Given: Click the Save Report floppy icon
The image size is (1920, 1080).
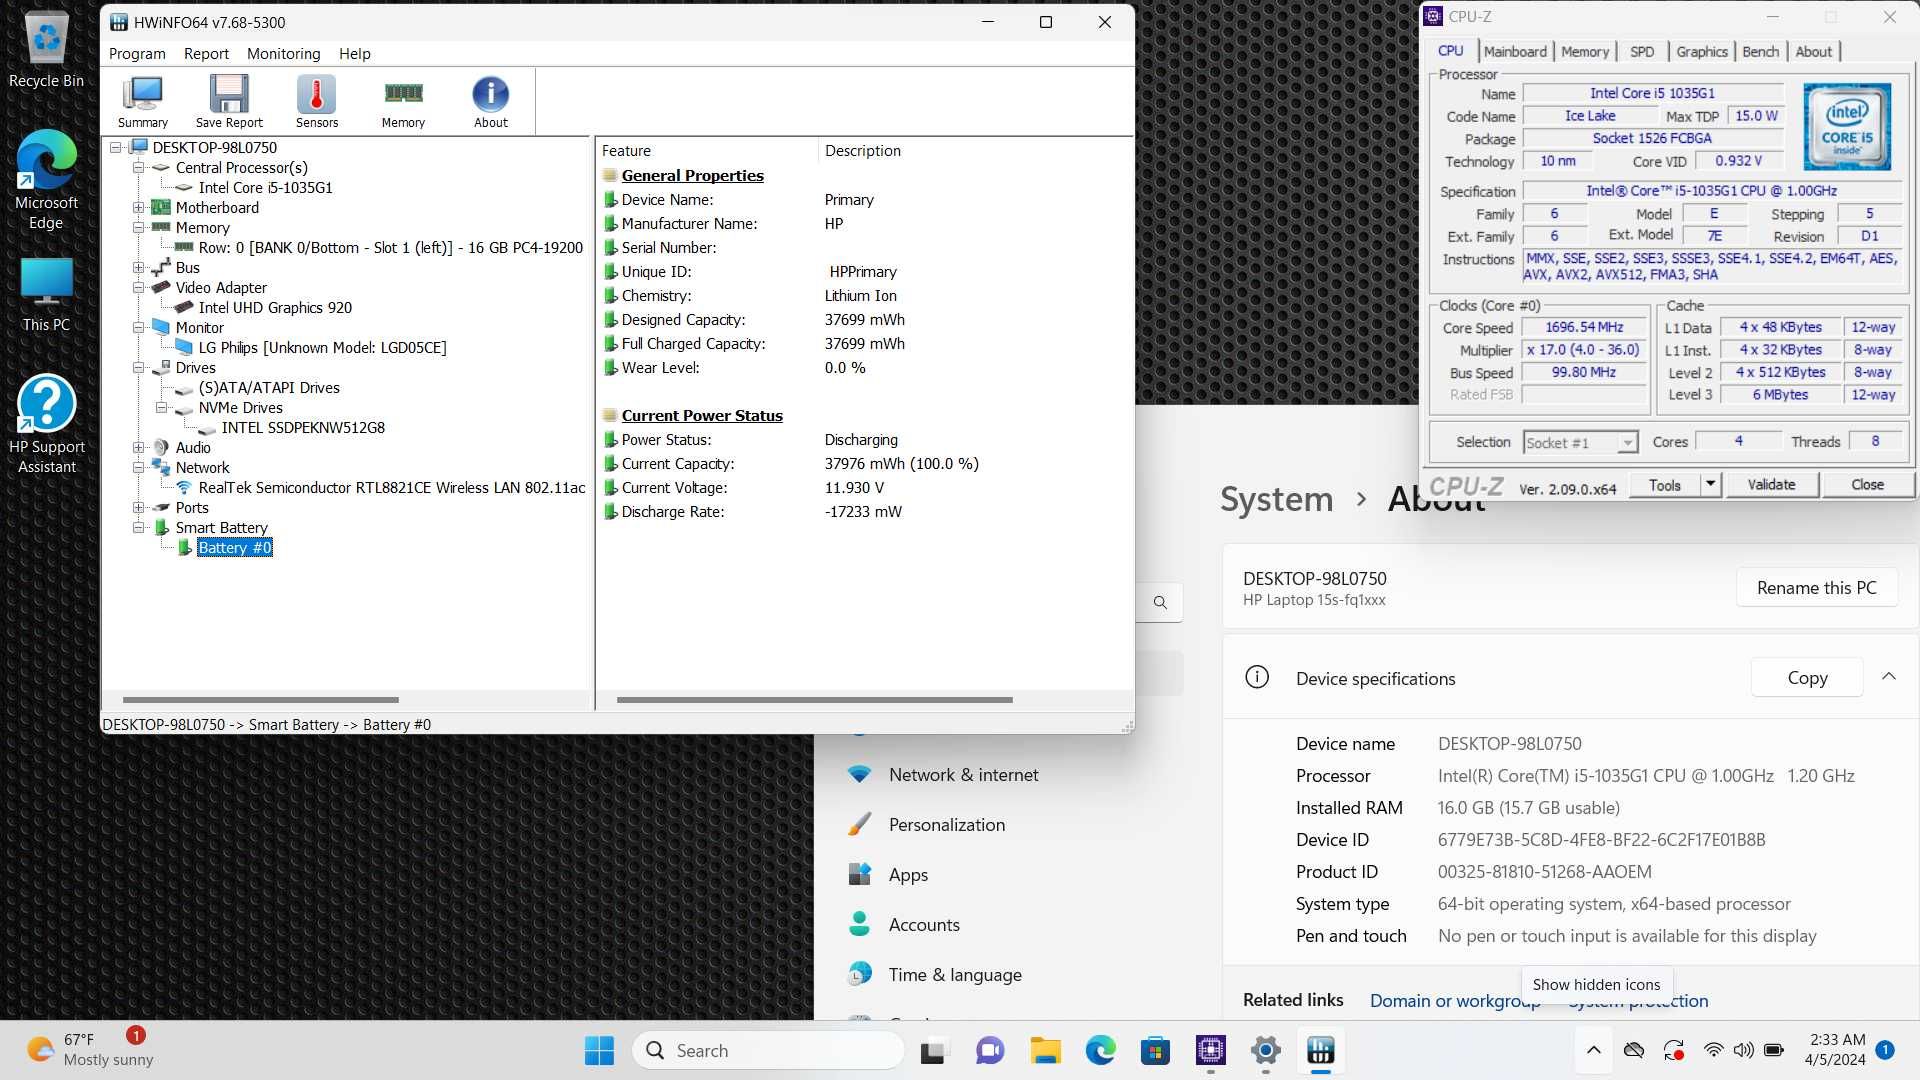Looking at the screenshot, I should click(x=229, y=102).
